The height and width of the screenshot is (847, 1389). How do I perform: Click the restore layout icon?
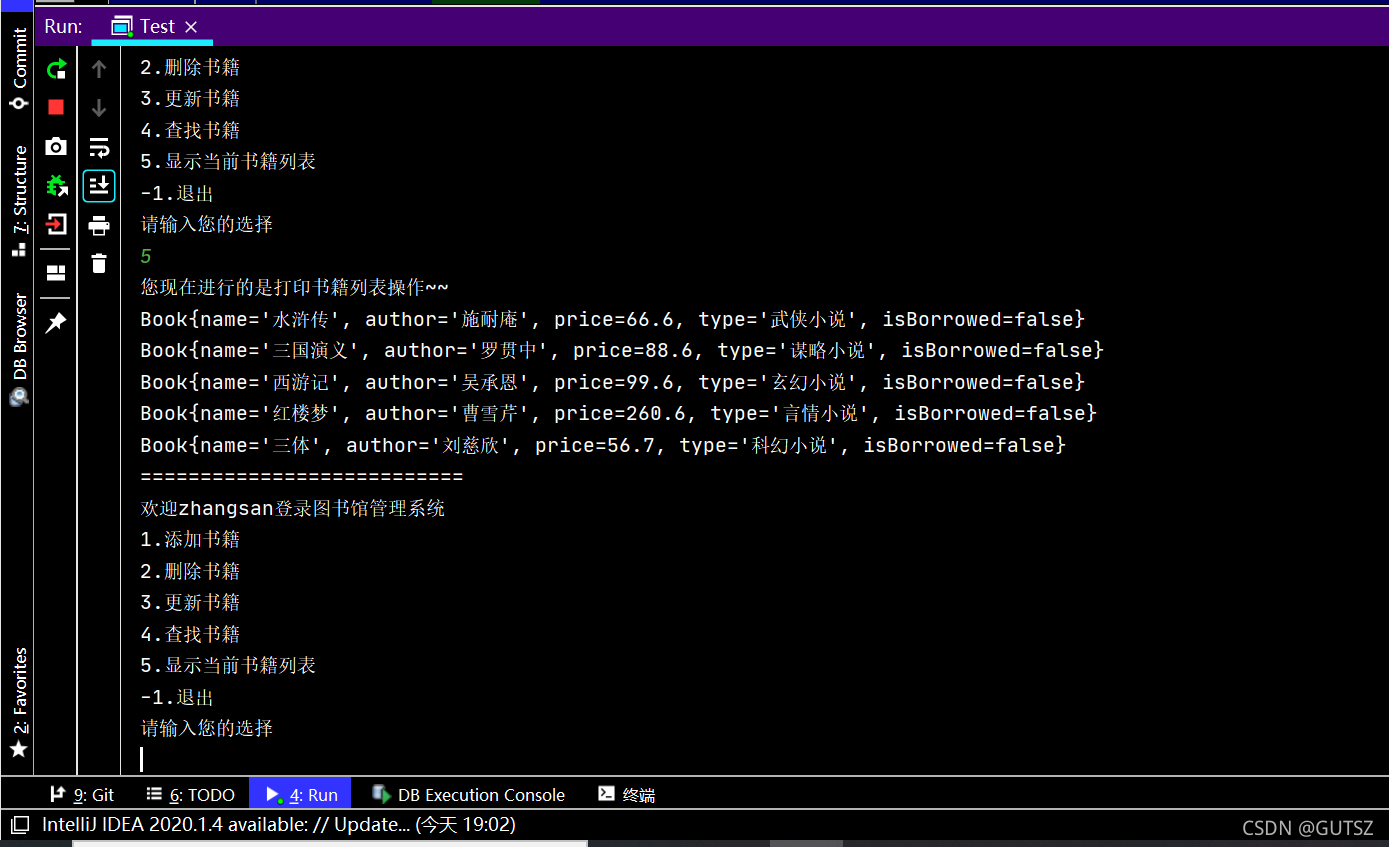pos(56,272)
